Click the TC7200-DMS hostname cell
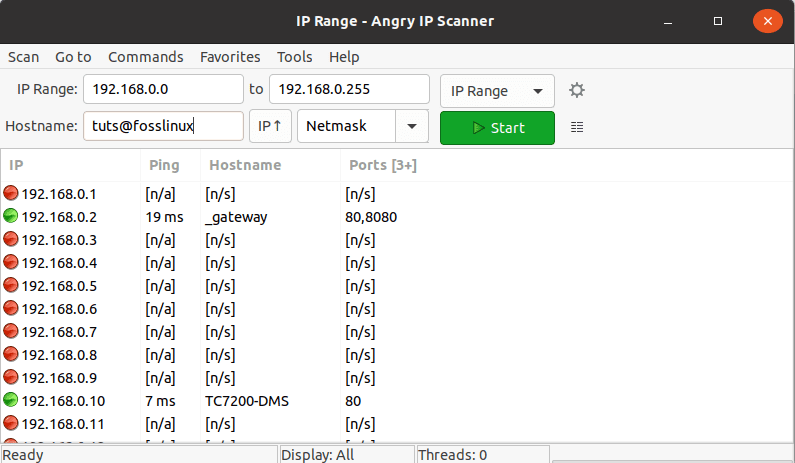The width and height of the screenshot is (795, 463). (x=247, y=401)
